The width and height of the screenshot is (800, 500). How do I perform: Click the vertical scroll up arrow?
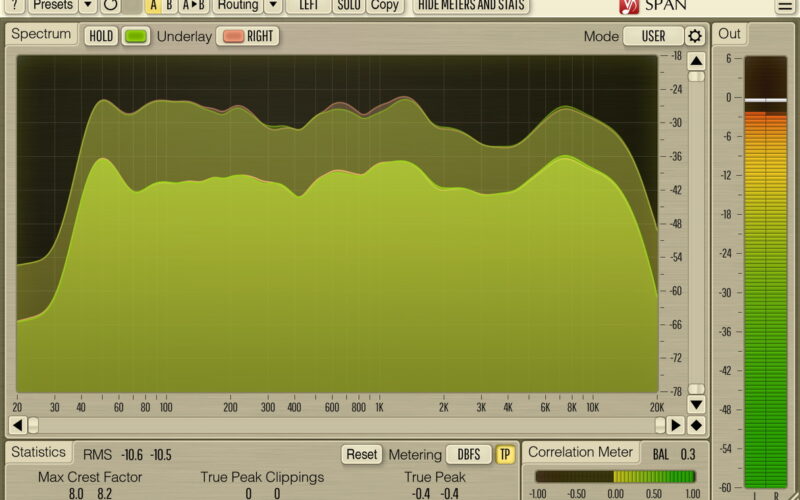point(696,61)
